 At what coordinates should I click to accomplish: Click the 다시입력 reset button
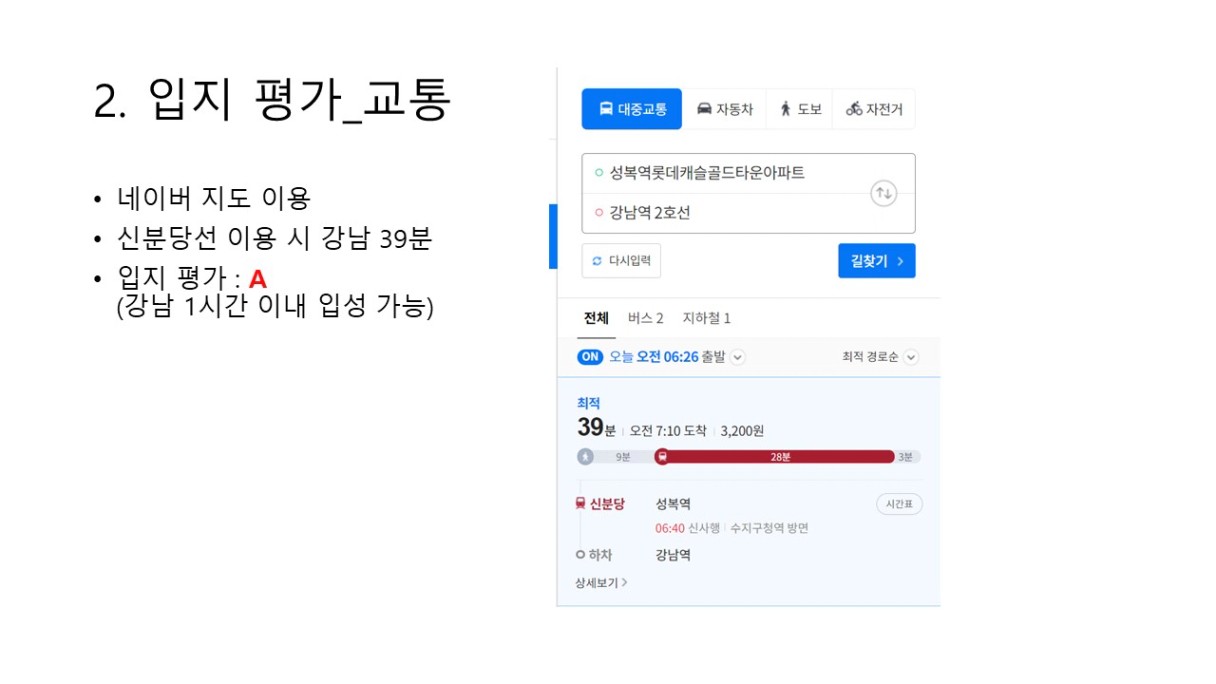[x=621, y=261]
